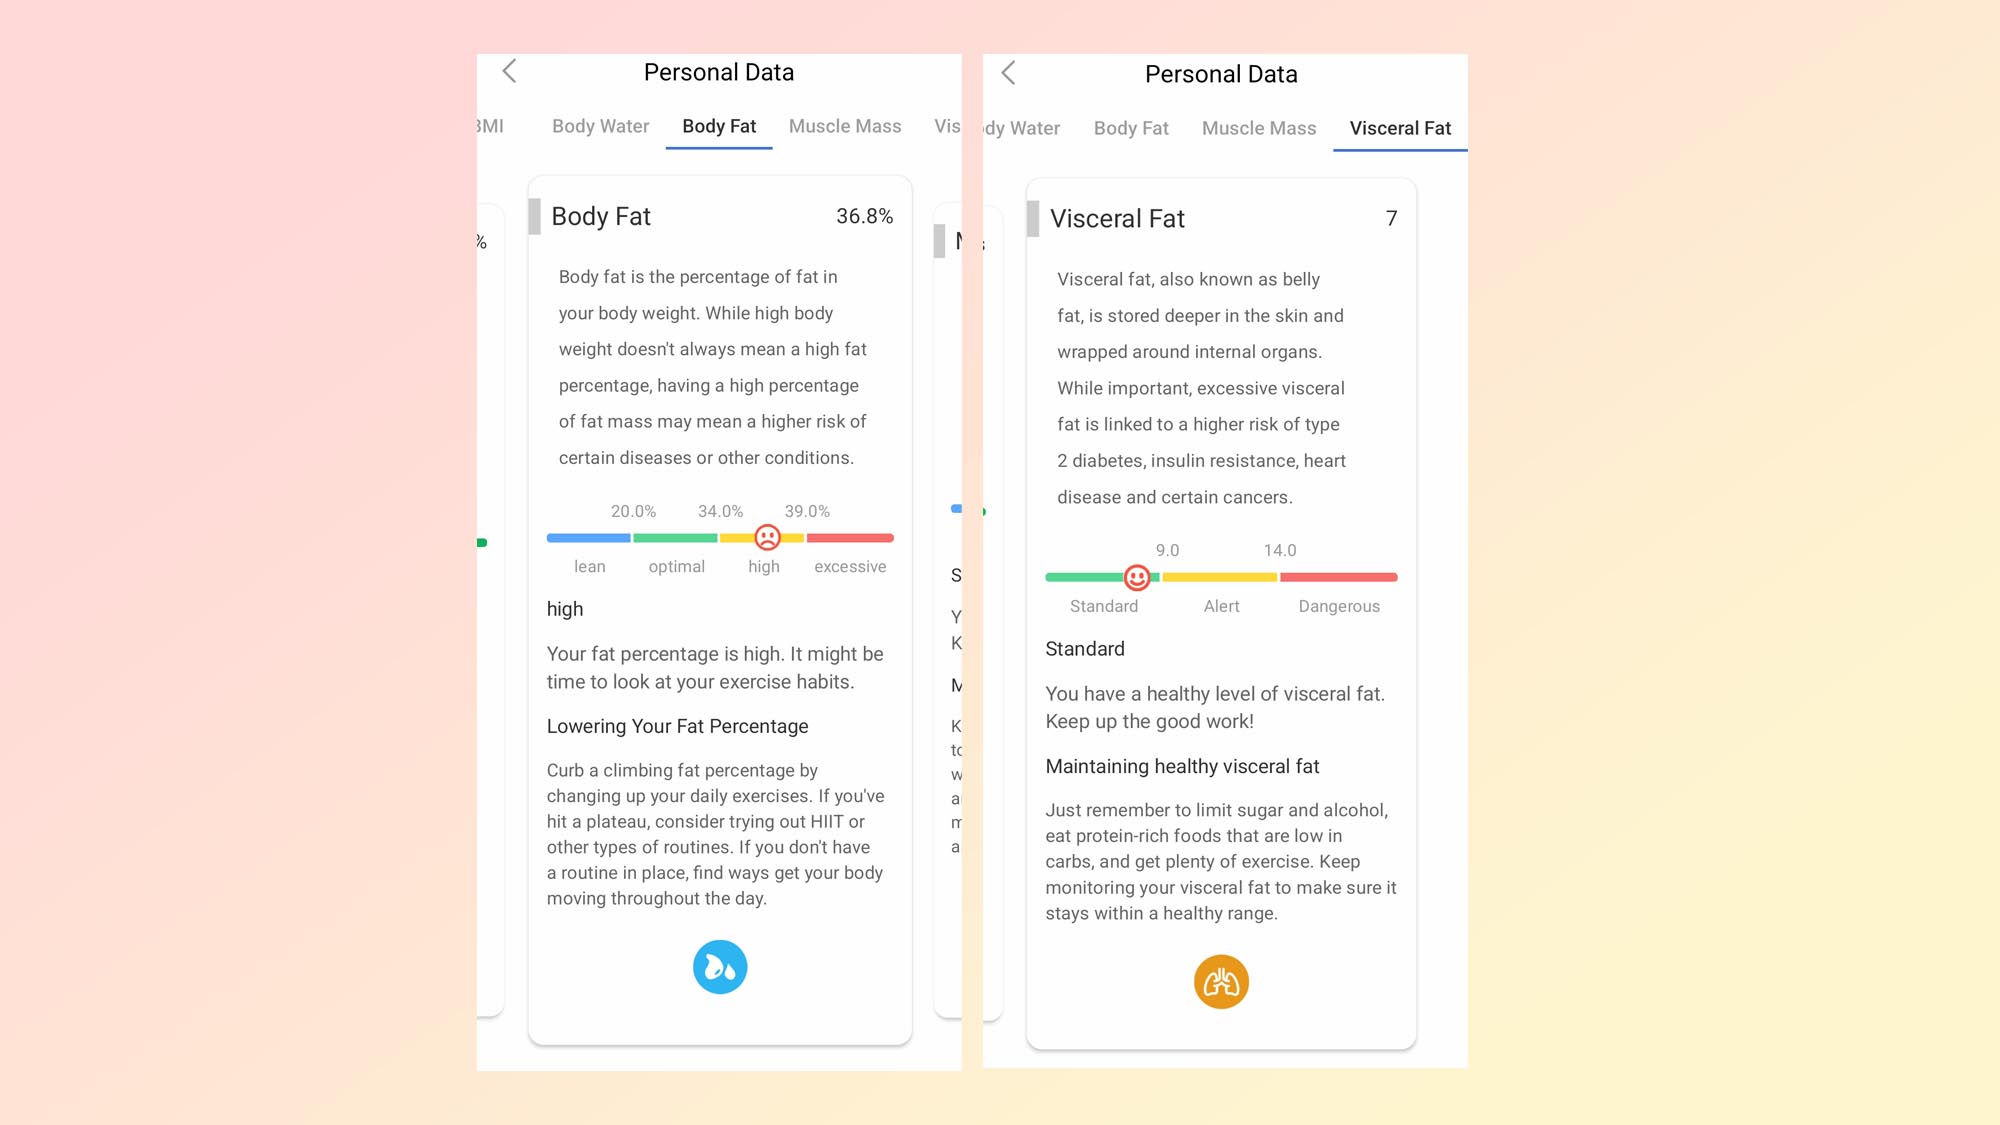Screen dimensions: 2000x1125
Task: Scroll down on visceral fat panel
Action: tap(1220, 981)
